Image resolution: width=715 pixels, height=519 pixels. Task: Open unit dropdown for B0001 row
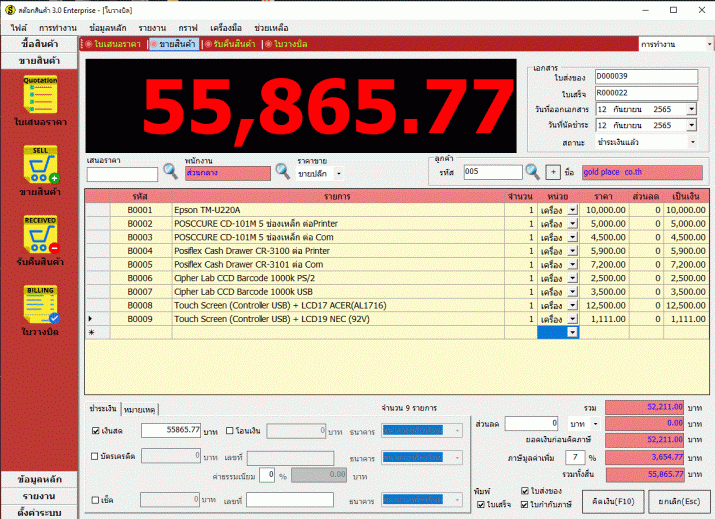coord(573,210)
